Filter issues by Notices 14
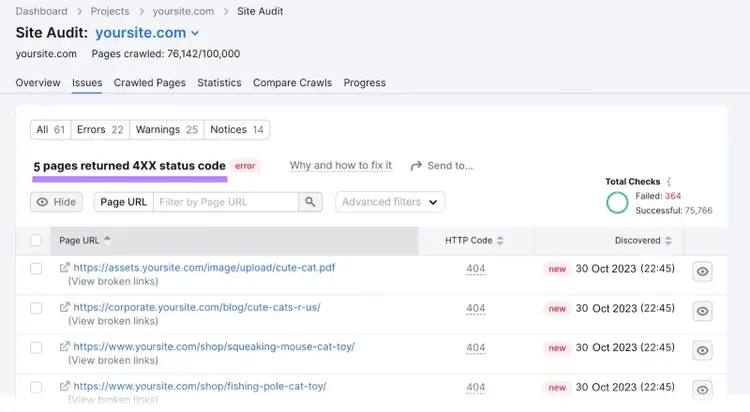750x412 pixels. 237,130
